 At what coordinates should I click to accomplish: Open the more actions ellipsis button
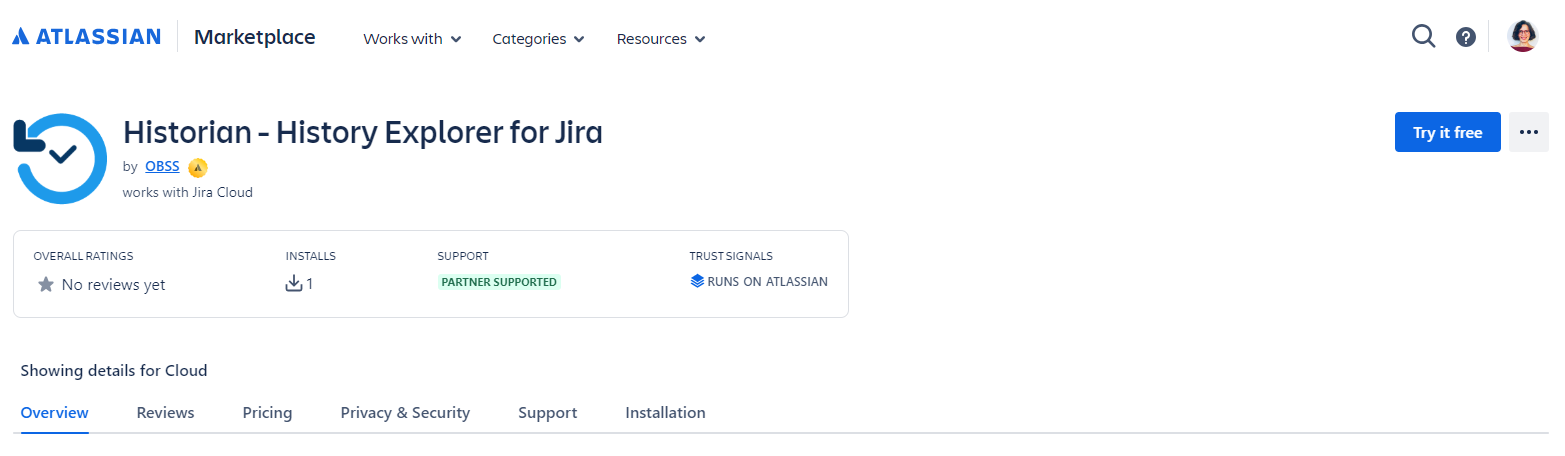(1528, 132)
